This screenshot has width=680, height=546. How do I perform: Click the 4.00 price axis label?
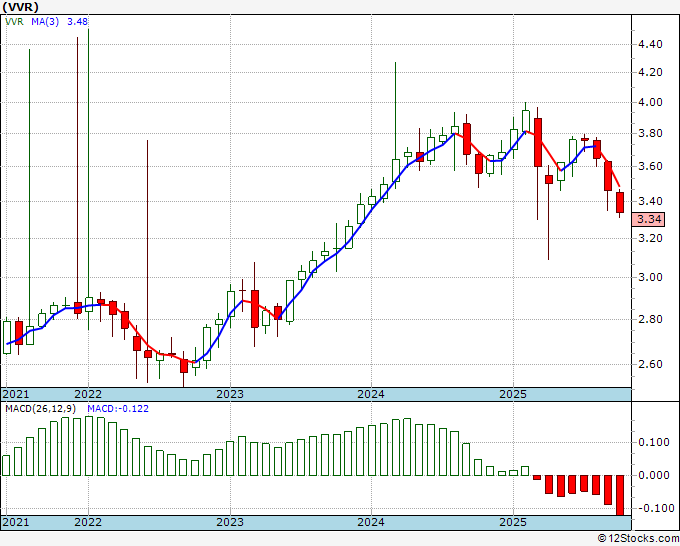click(x=651, y=103)
